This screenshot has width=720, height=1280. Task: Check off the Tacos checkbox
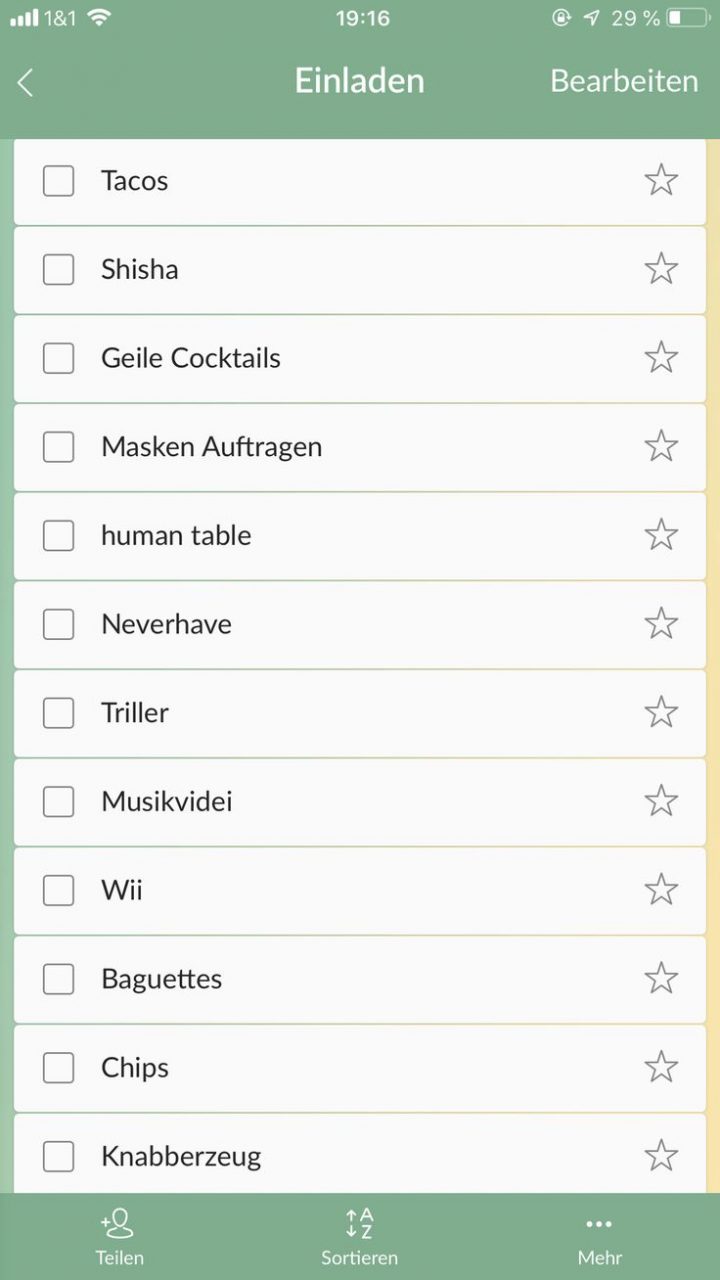click(x=58, y=181)
